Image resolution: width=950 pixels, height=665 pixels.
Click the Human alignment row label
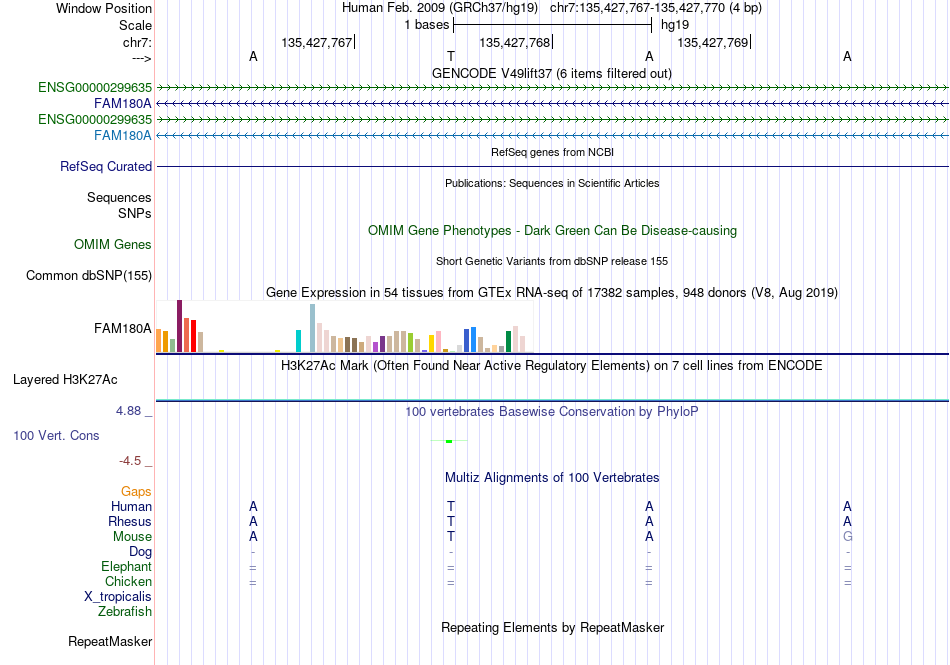pos(131,506)
